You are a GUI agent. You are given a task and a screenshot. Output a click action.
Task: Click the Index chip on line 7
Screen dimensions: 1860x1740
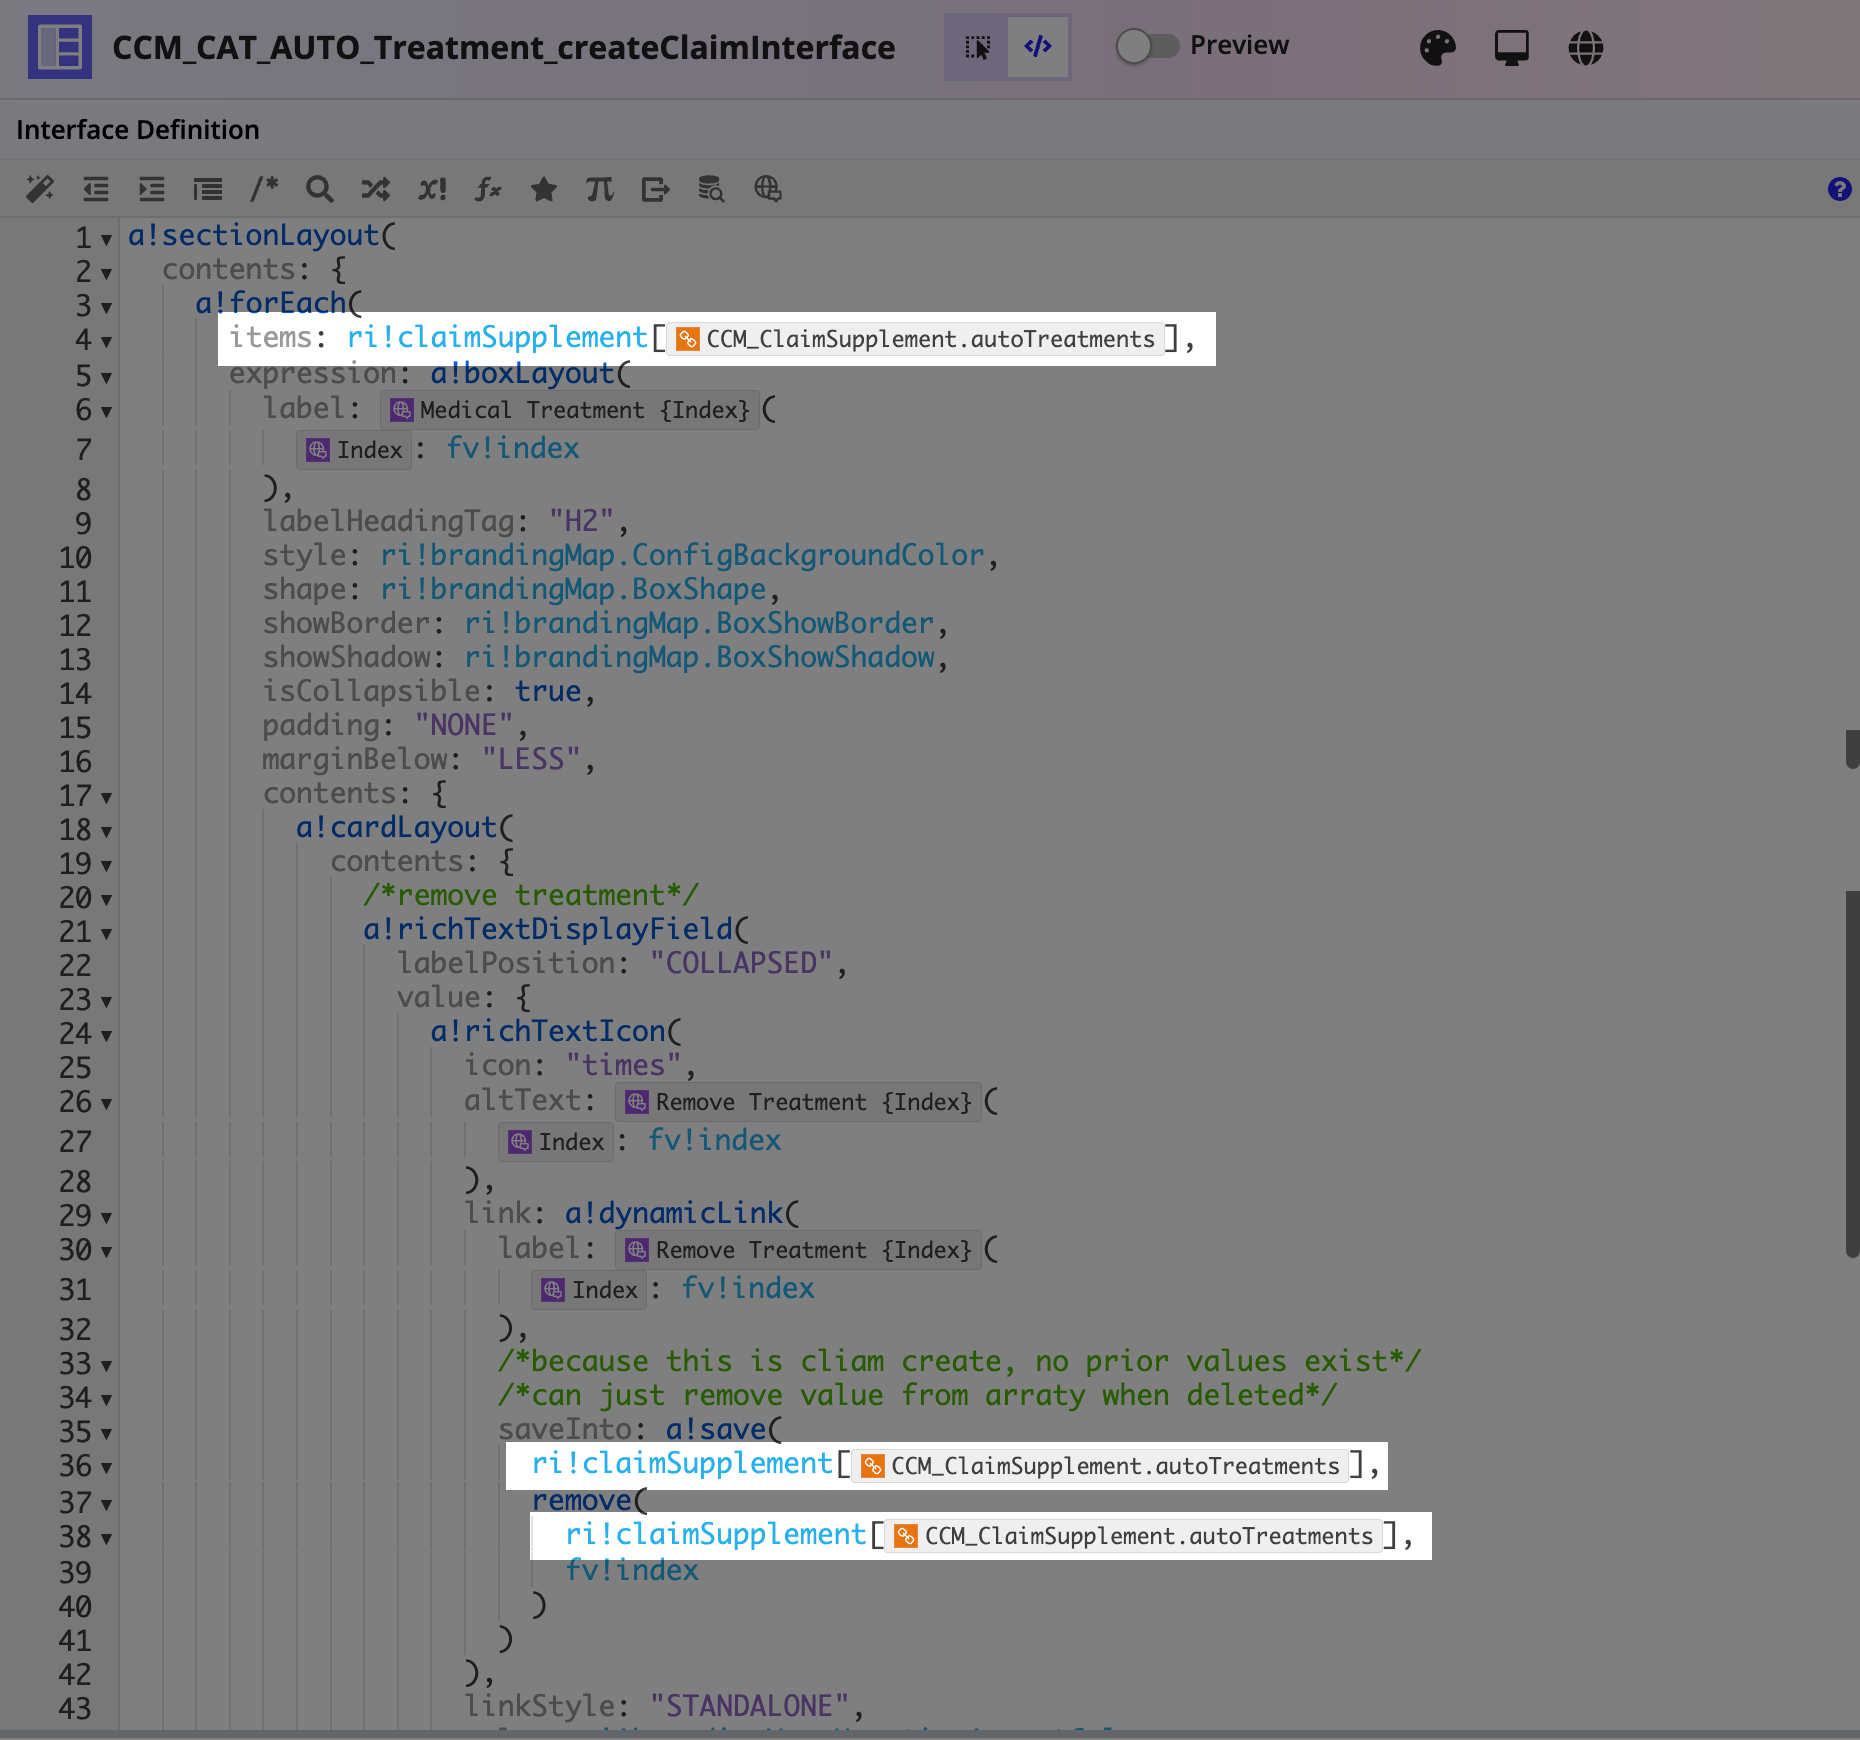355,450
